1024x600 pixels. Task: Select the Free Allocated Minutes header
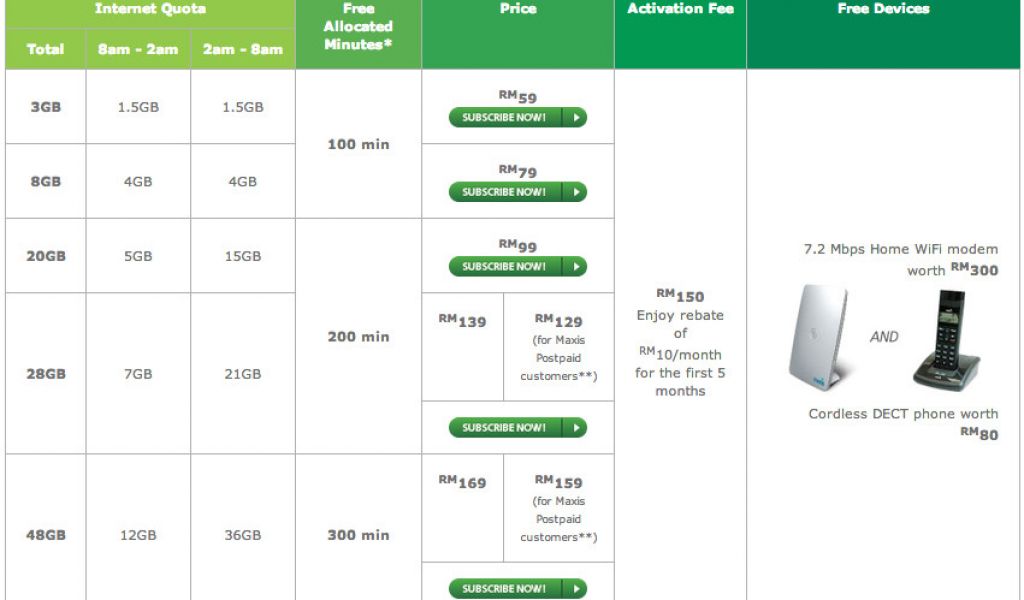pyautogui.click(x=358, y=27)
